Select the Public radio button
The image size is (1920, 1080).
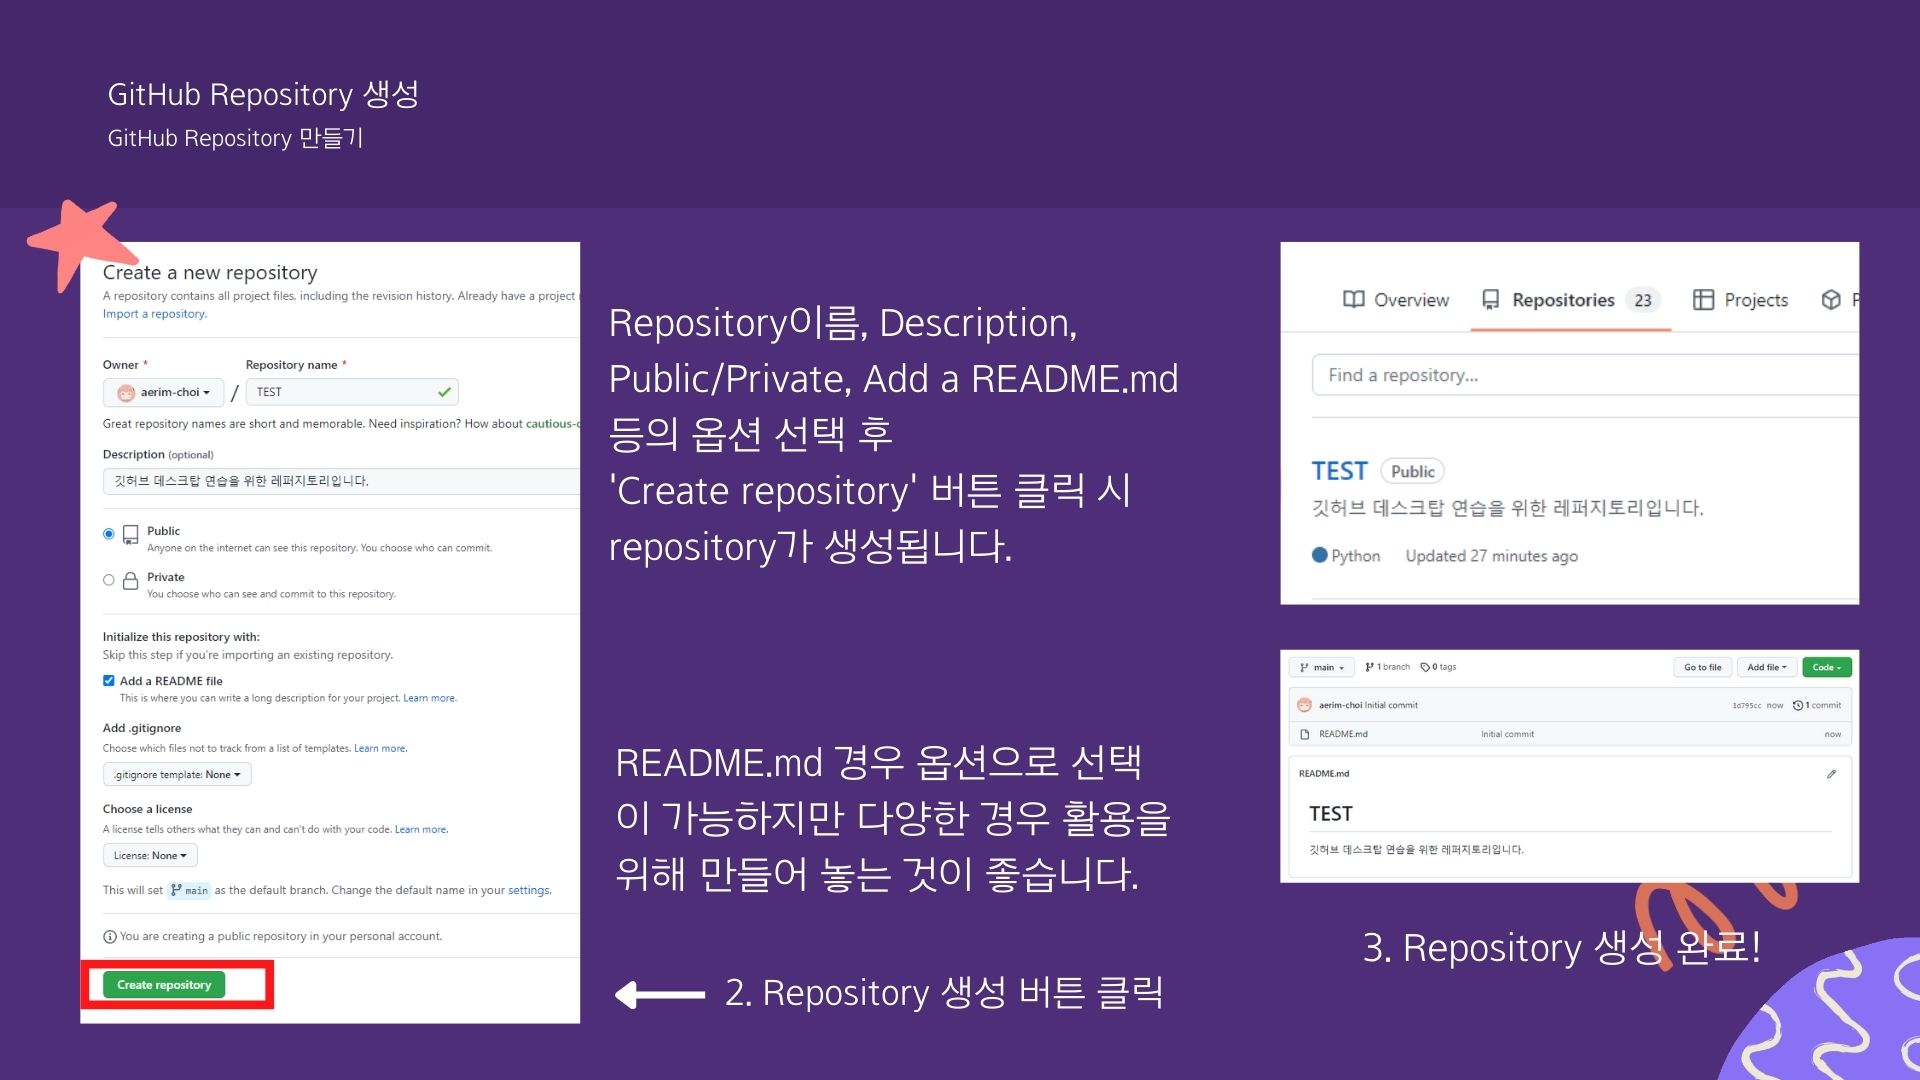[109, 534]
